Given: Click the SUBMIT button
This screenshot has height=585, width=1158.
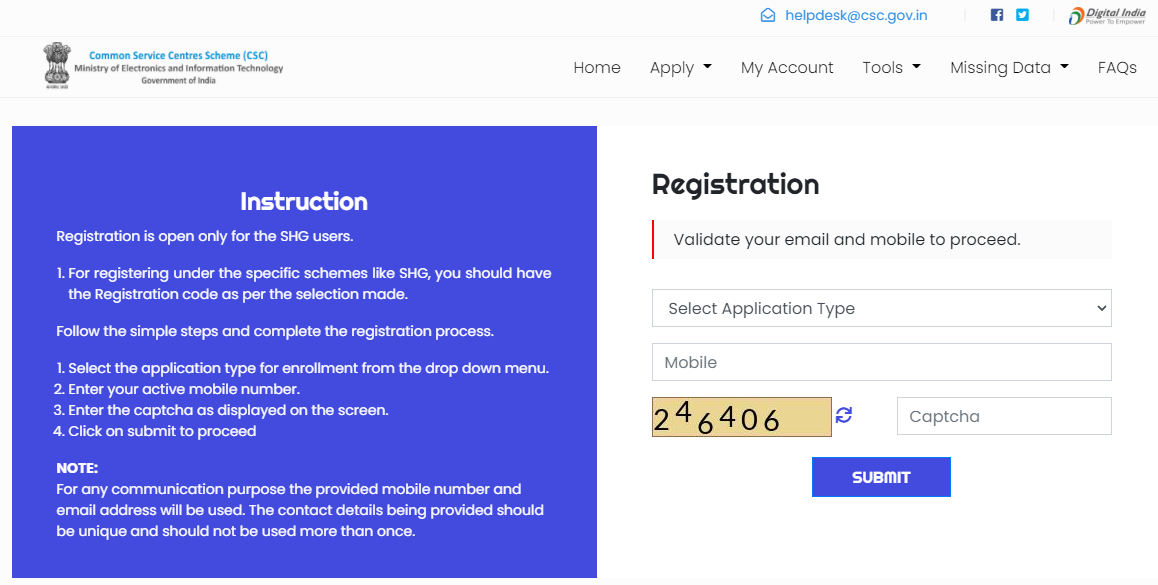Looking at the screenshot, I should 881,477.
